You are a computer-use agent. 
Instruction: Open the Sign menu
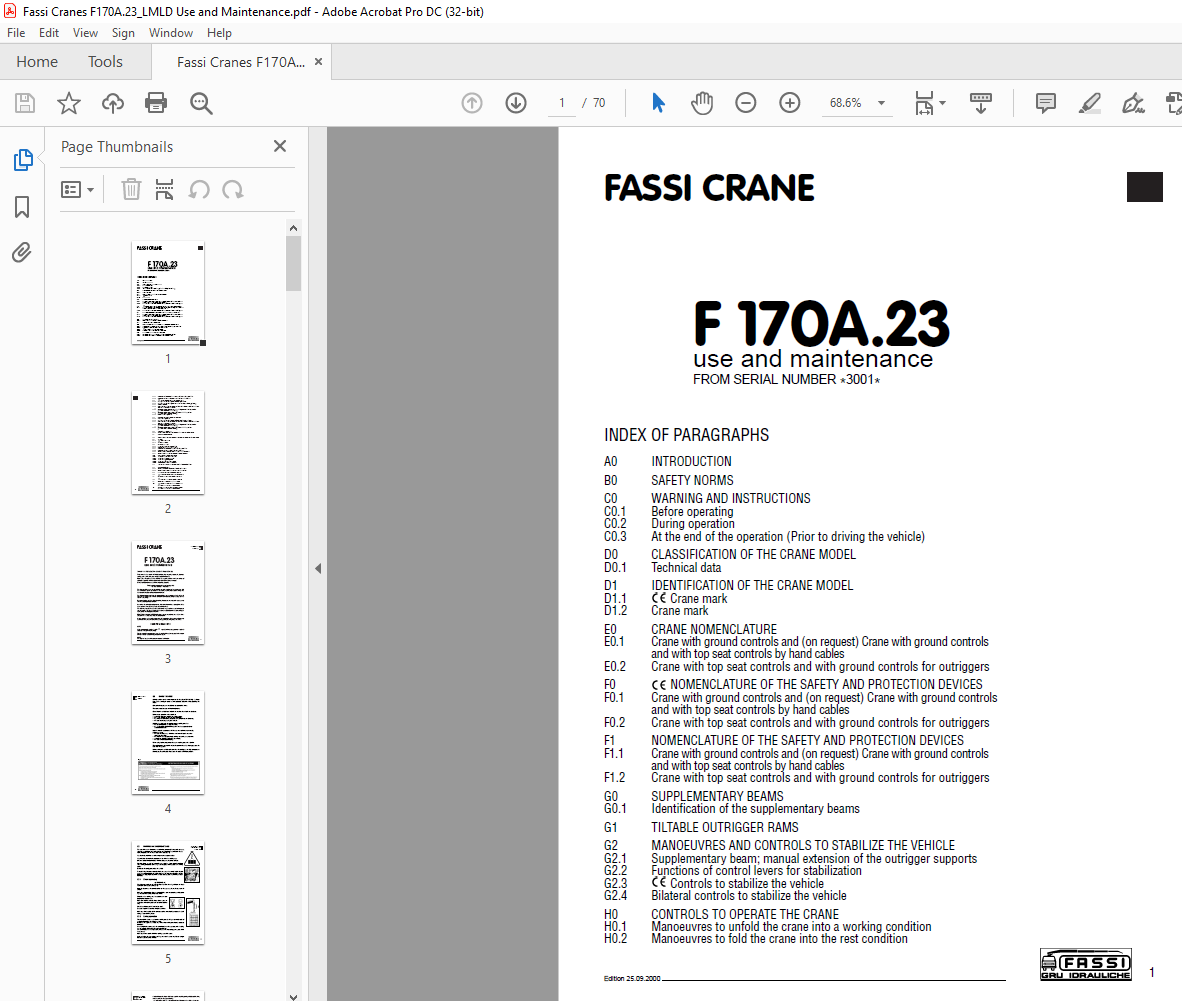(123, 32)
